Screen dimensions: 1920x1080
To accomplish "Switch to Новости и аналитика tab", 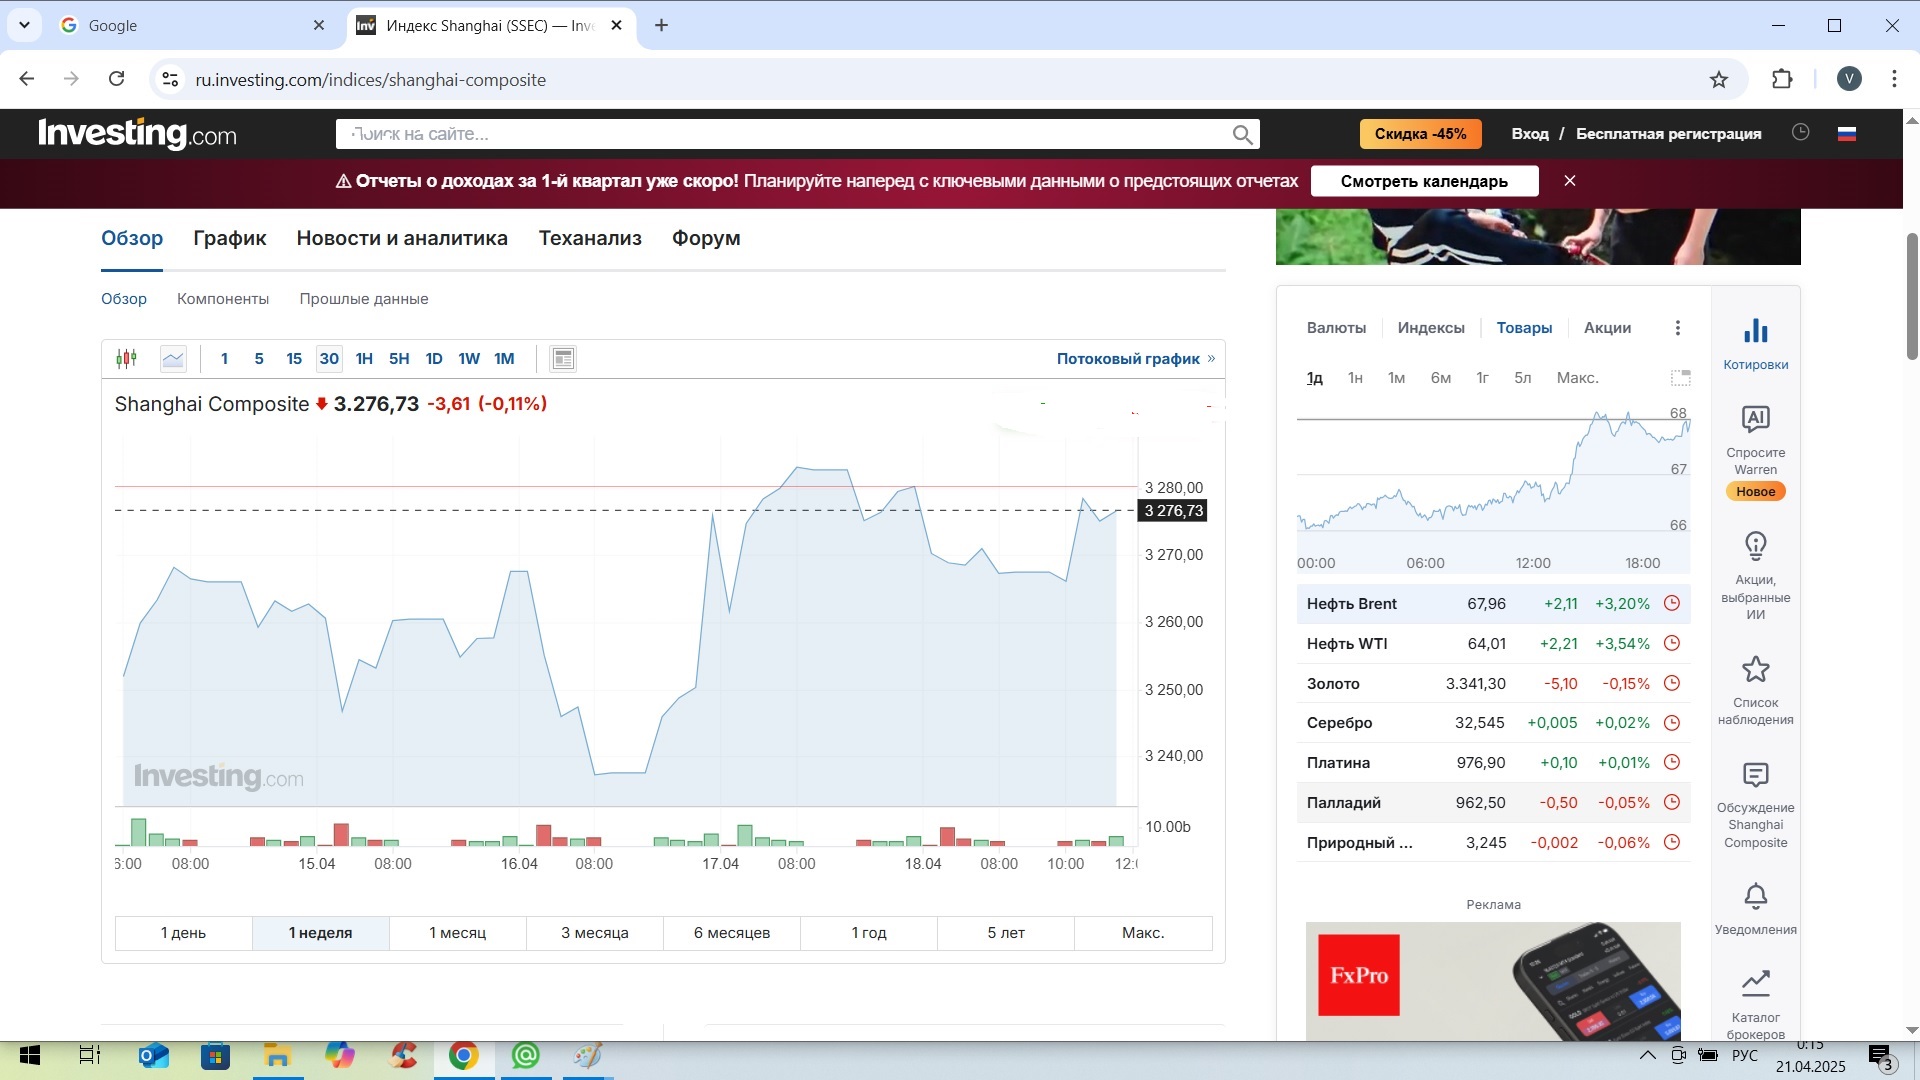I will click(402, 238).
